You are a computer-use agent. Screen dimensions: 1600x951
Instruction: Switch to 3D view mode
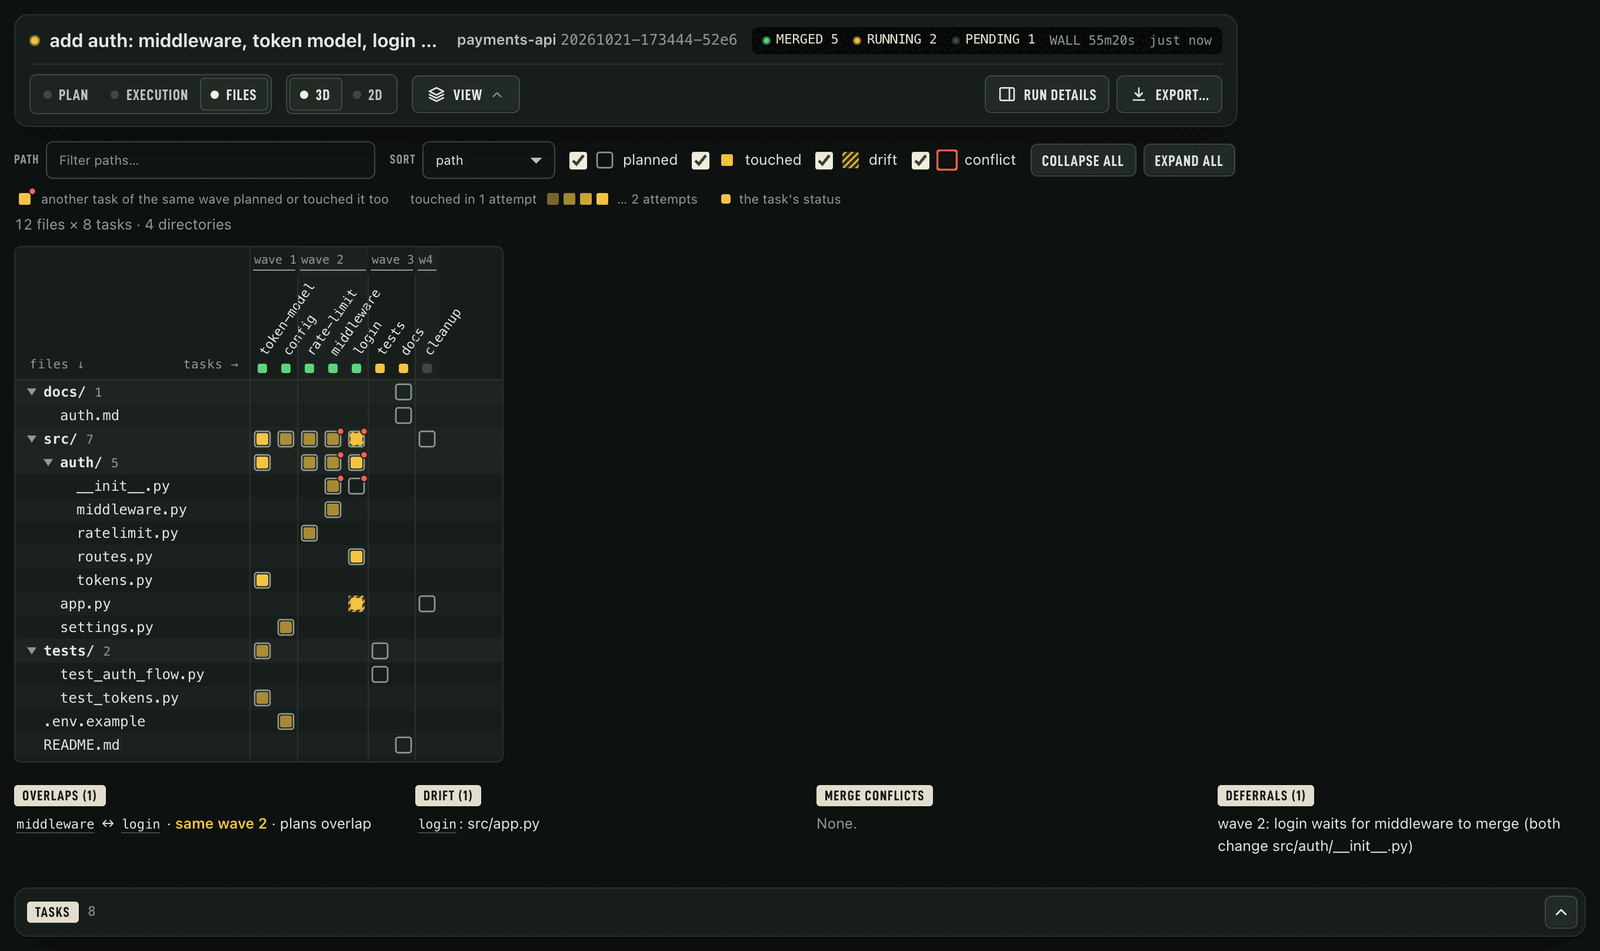(315, 95)
